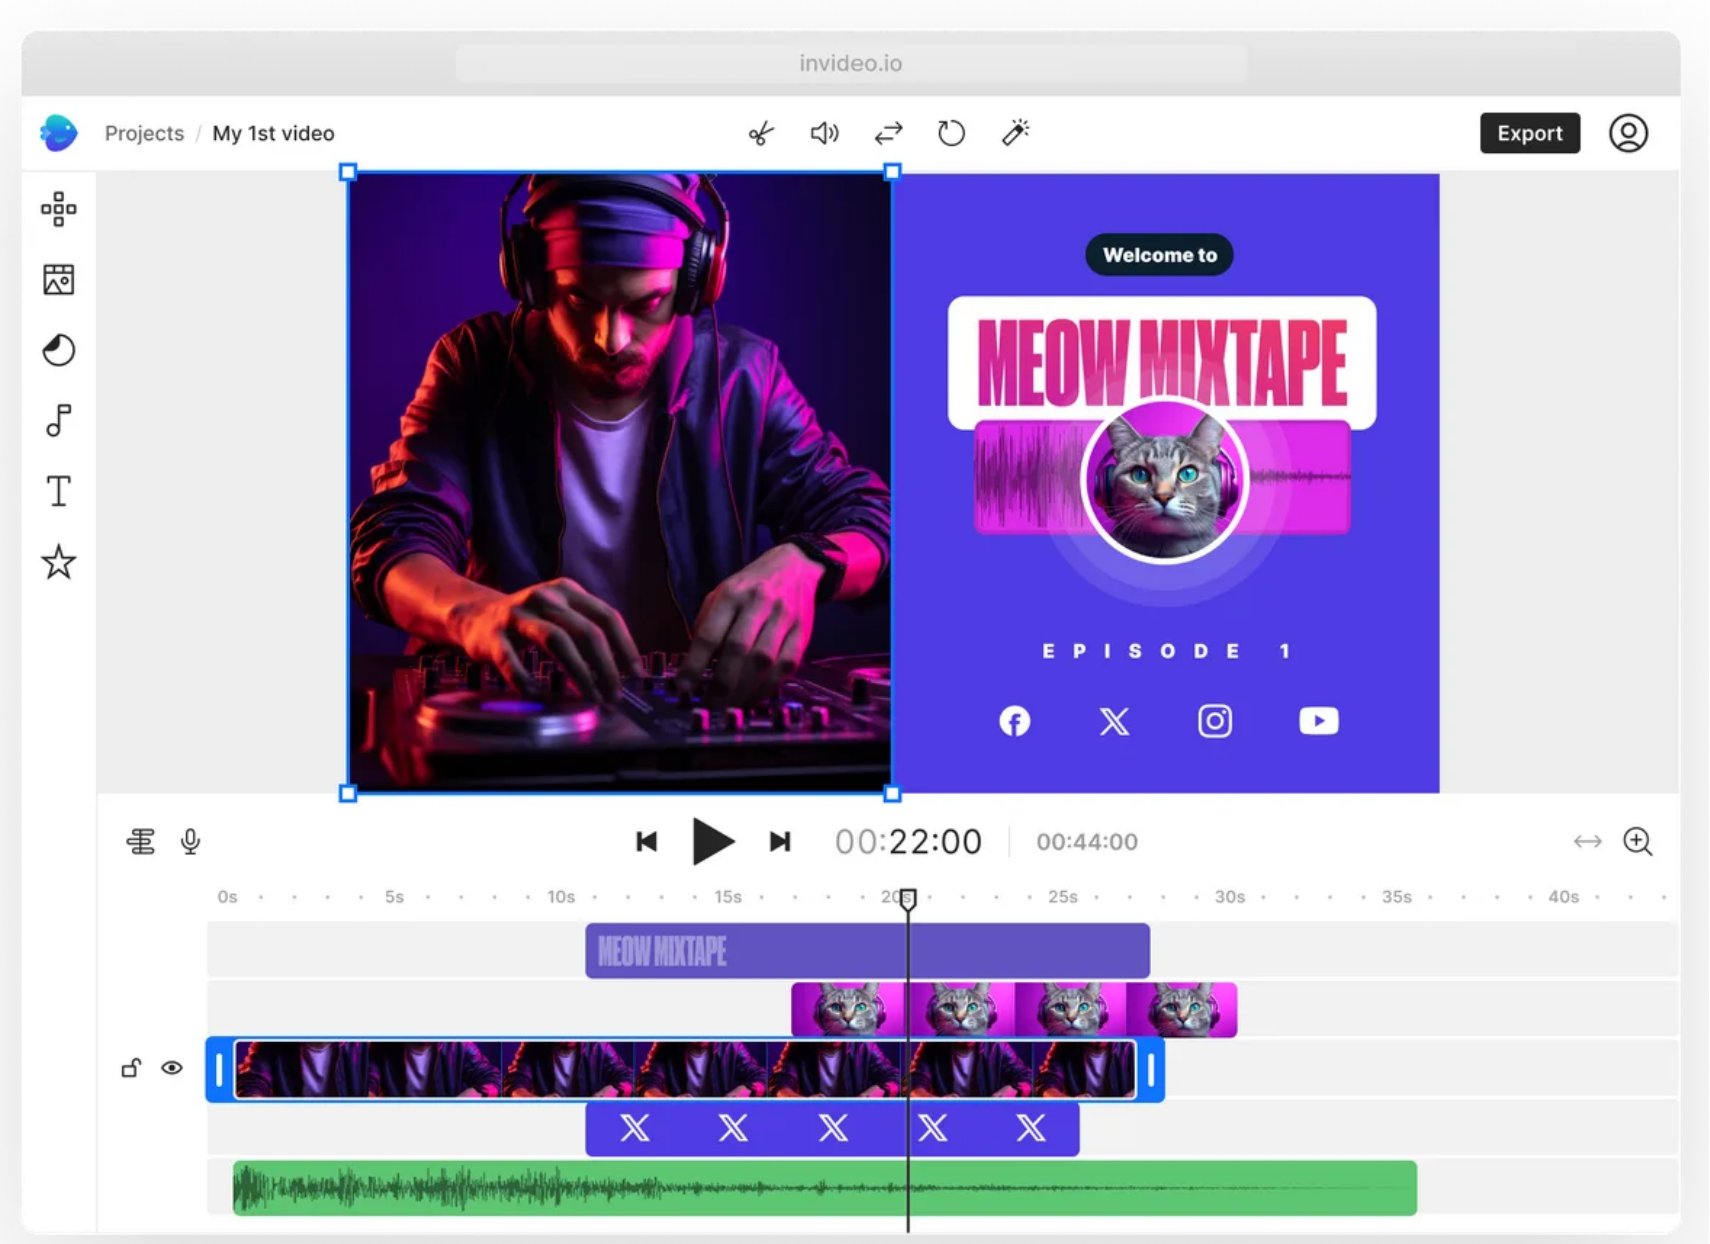Select the MEOW MIXTAPE timeline clip
This screenshot has width=1710, height=1244.
(x=866, y=951)
